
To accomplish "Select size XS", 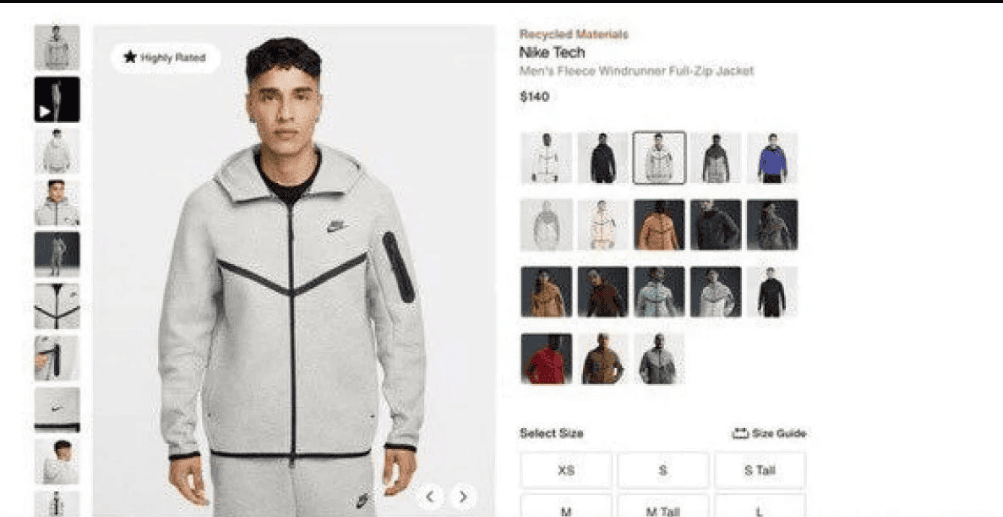I will pos(566,470).
